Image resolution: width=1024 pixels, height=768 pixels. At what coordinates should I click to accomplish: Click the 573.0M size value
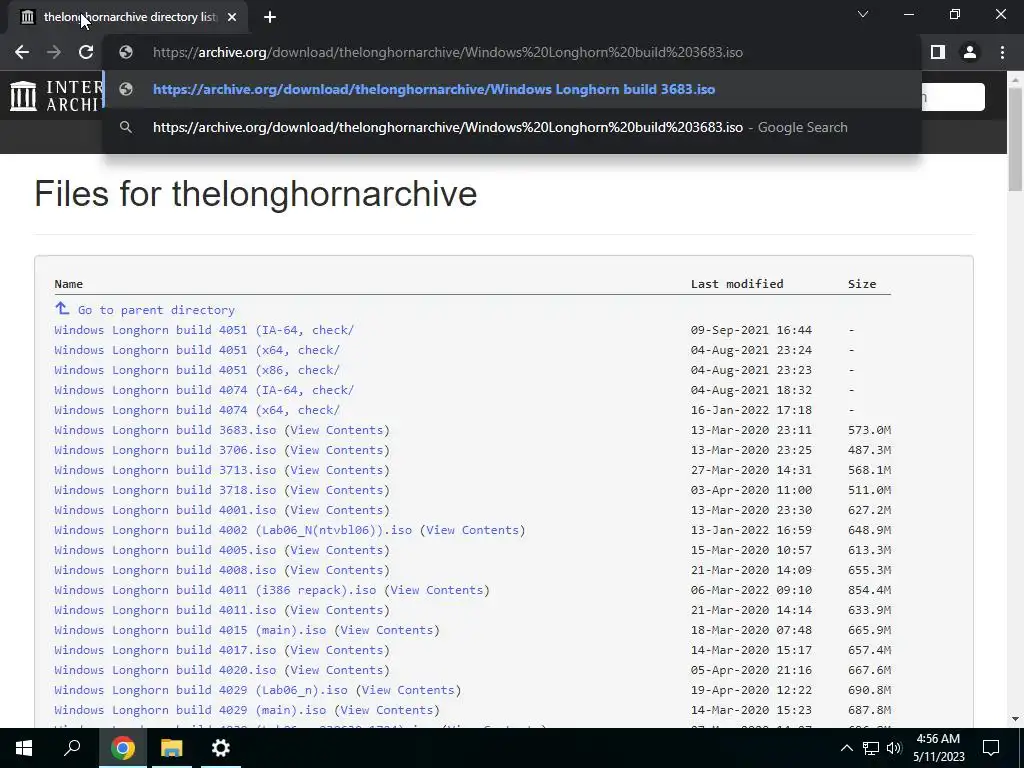(x=869, y=430)
